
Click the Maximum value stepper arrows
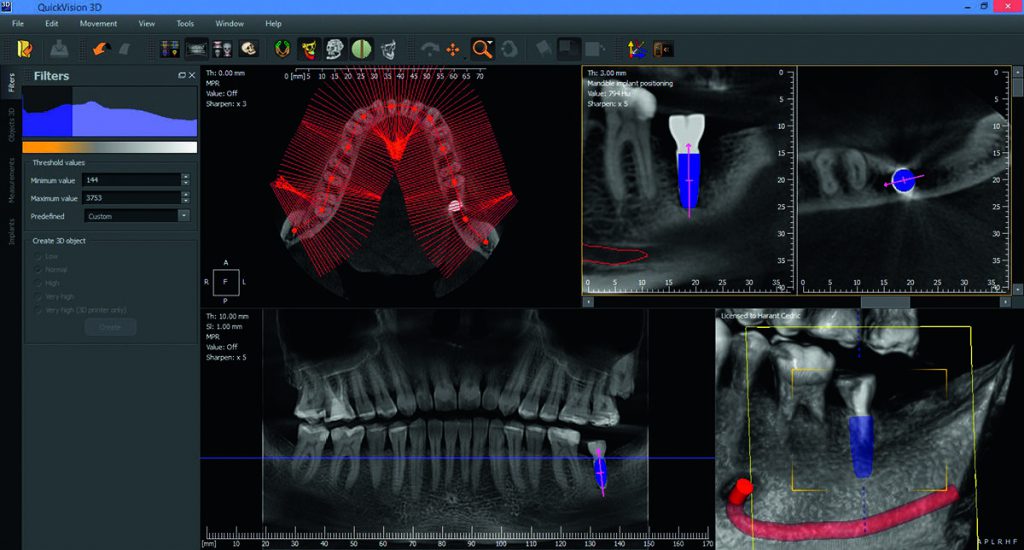(x=185, y=198)
